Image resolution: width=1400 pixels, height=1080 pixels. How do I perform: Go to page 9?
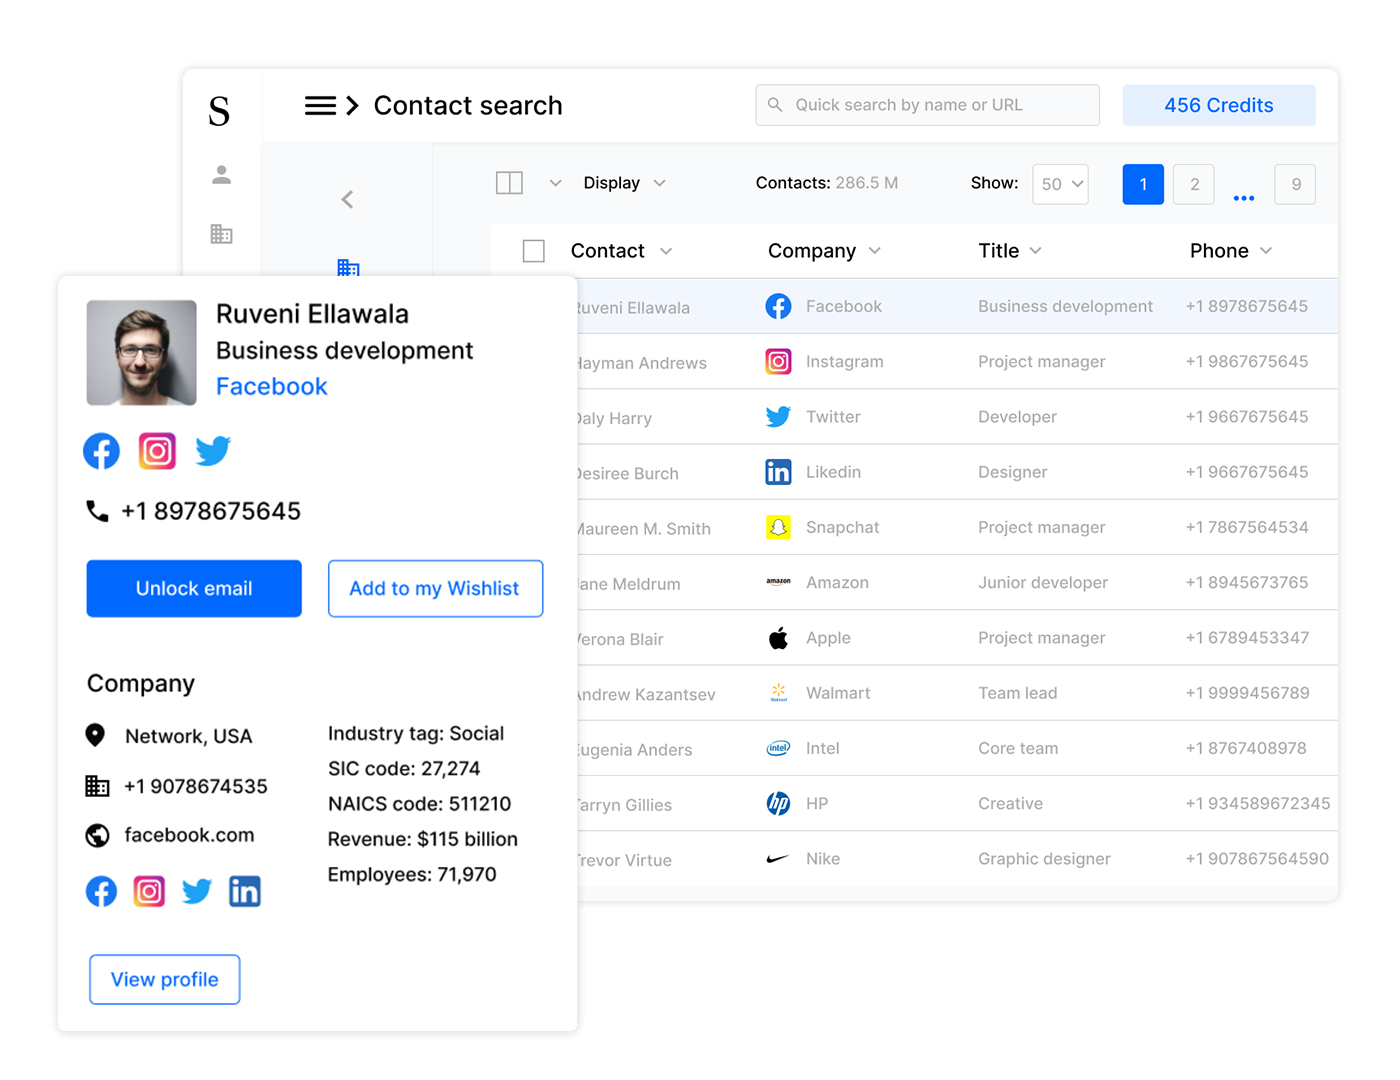click(1296, 184)
